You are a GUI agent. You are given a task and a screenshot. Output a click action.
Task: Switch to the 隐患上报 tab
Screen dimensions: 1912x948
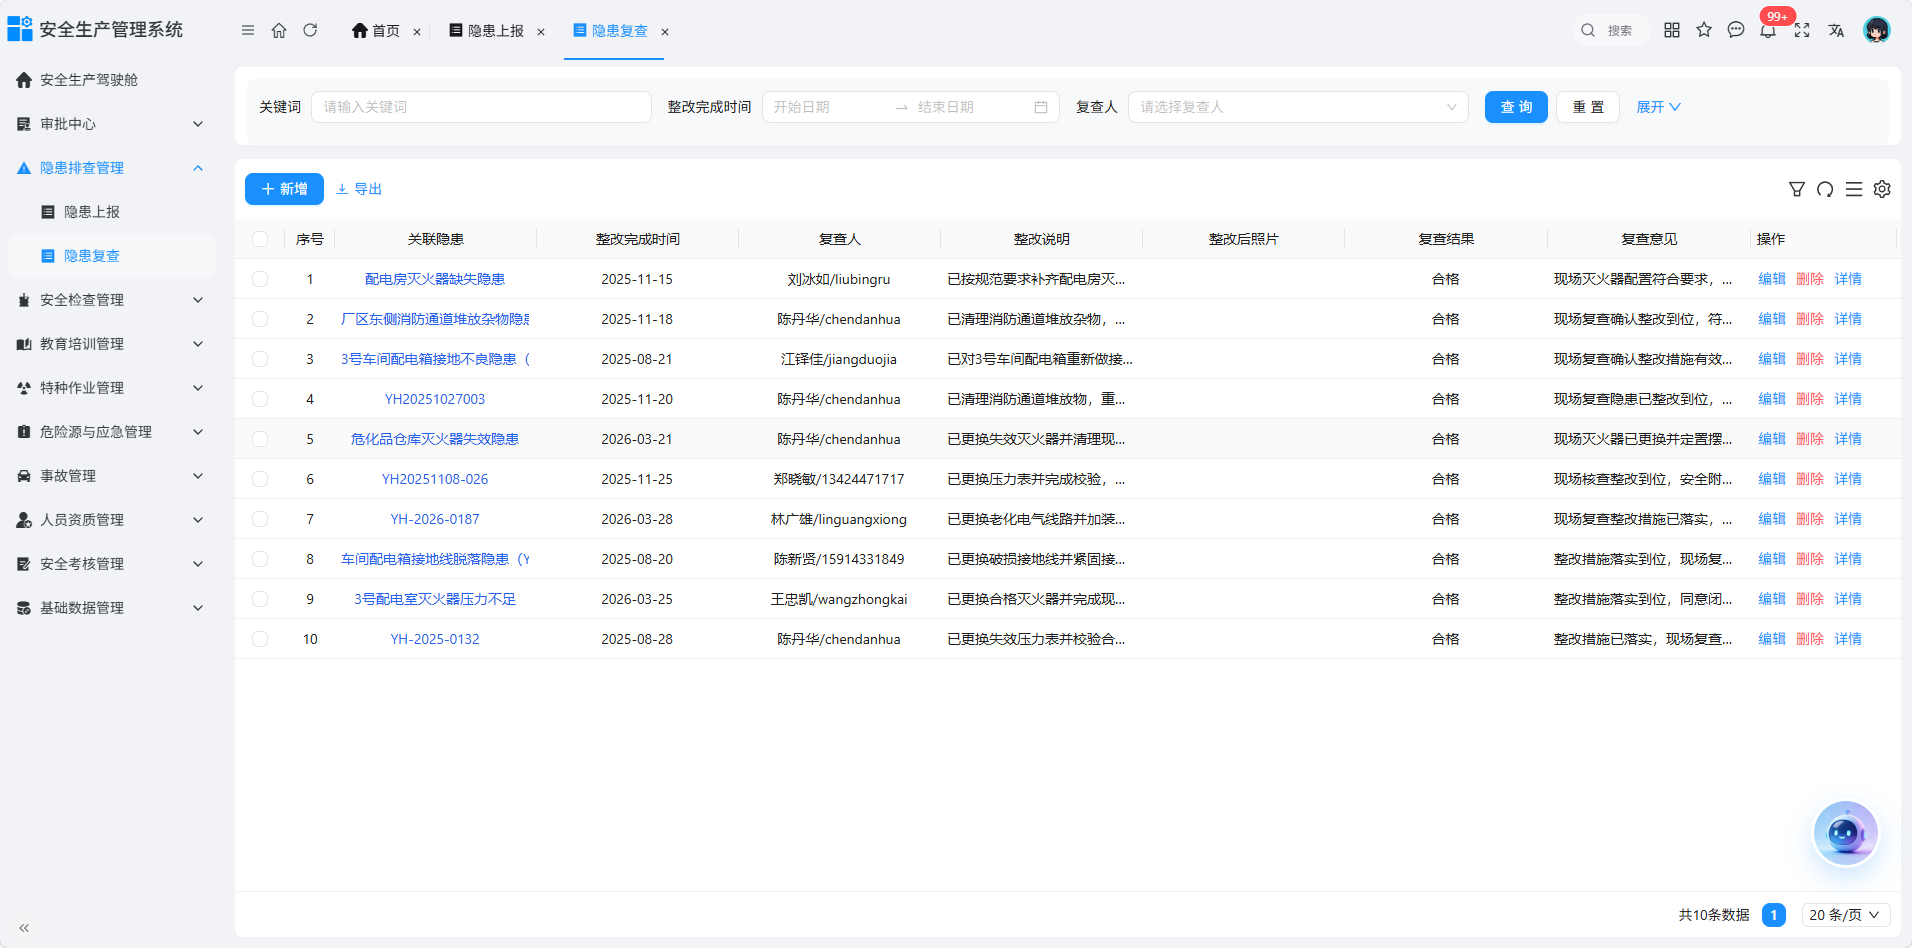(x=496, y=31)
